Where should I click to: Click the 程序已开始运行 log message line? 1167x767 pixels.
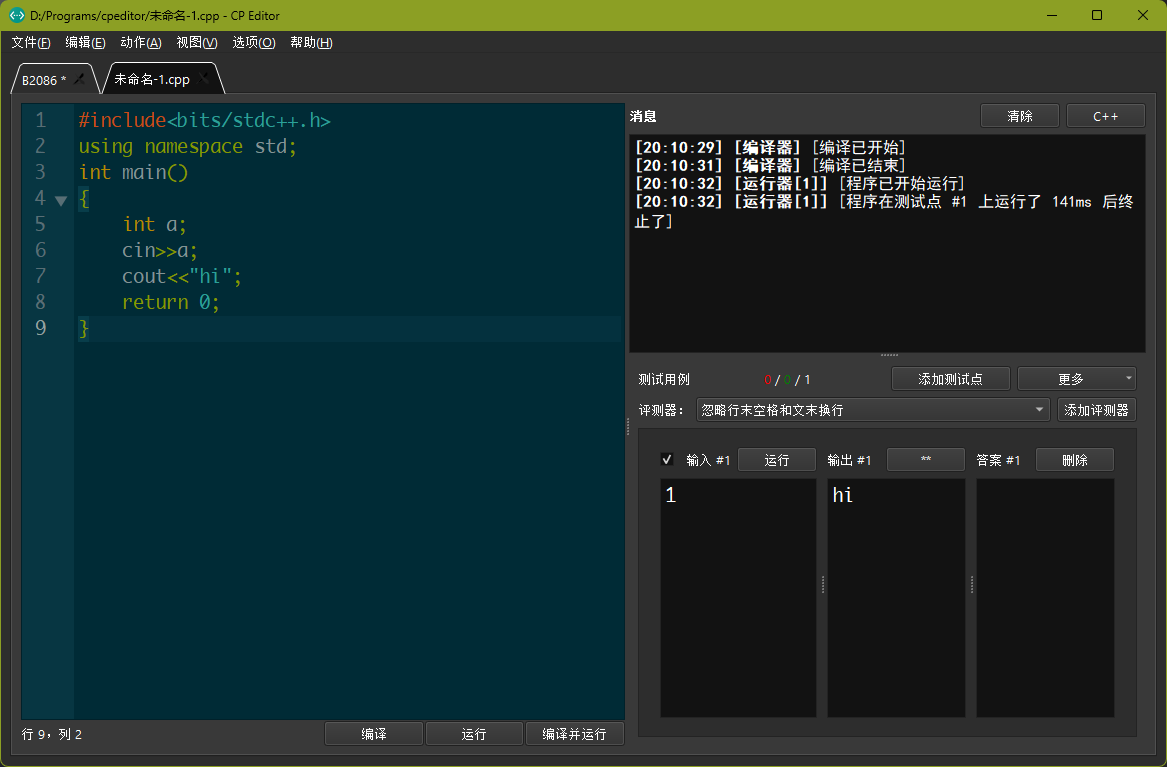[800, 183]
